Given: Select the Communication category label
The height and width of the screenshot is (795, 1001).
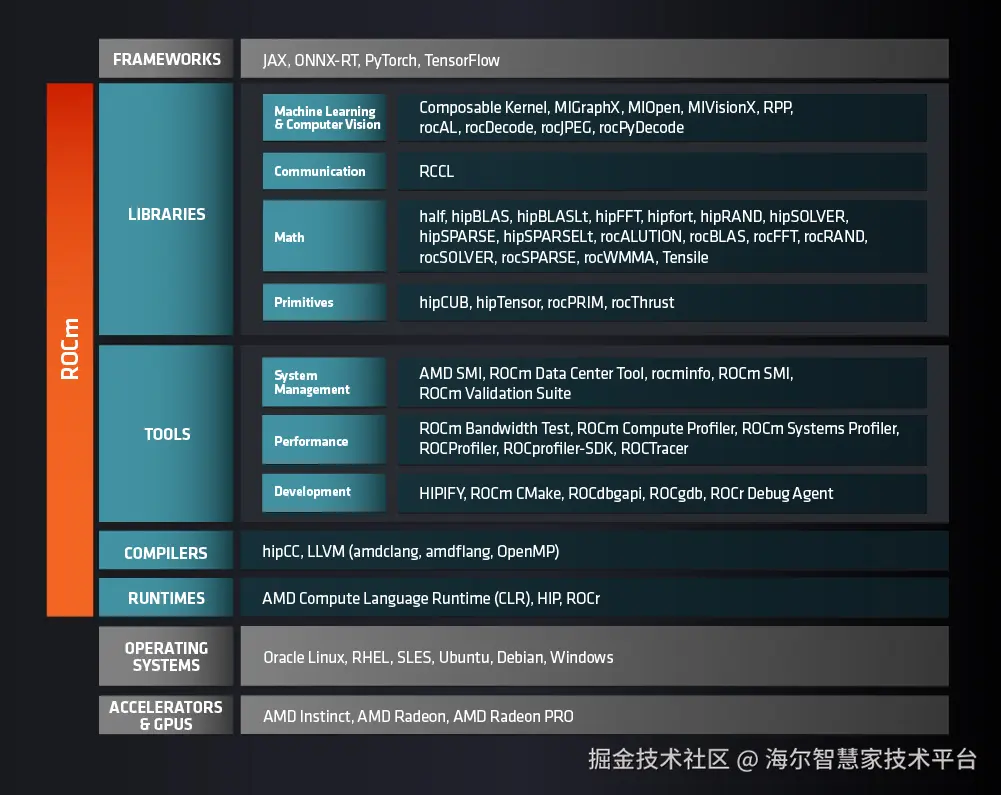Looking at the screenshot, I should click(x=324, y=171).
